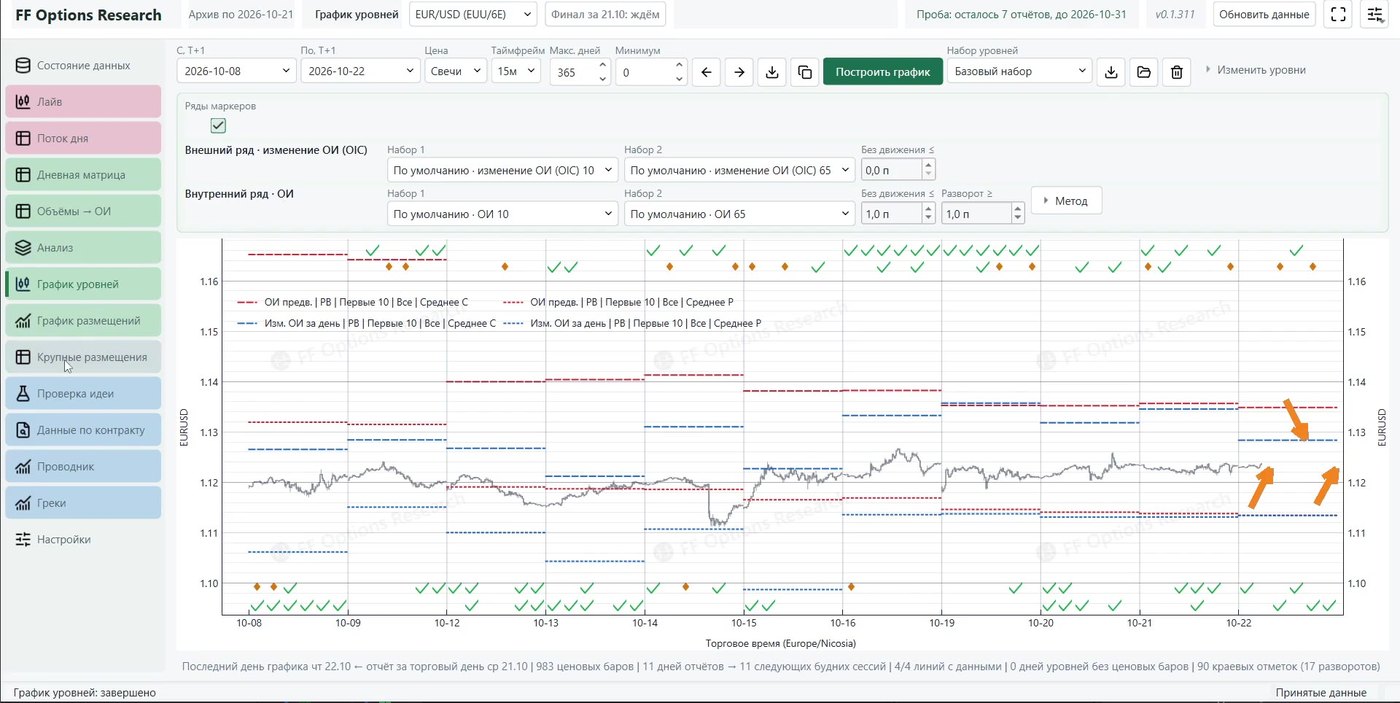
Task: Open the start date dropdown showing 2026-10-08
Action: [x=236, y=72]
